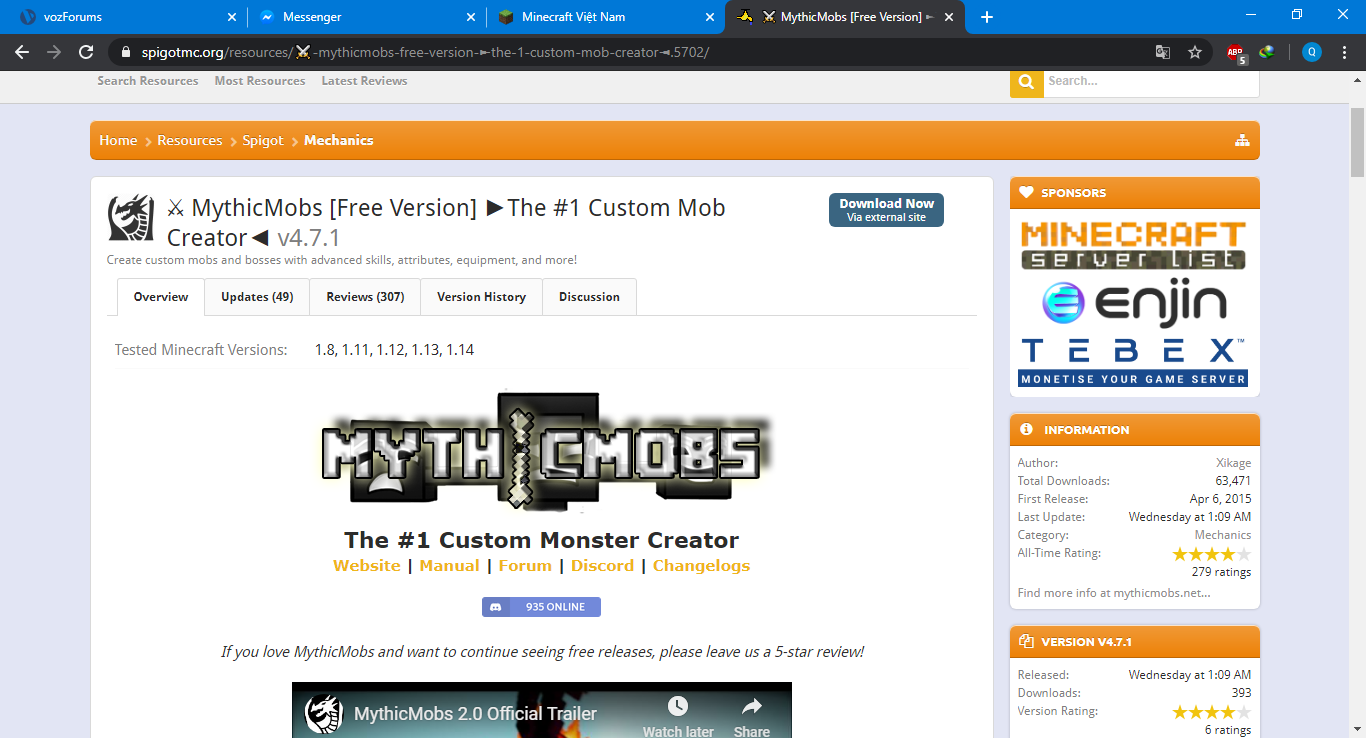The height and width of the screenshot is (738, 1366).
Task: Open a new browser tab
Action: 987,17
